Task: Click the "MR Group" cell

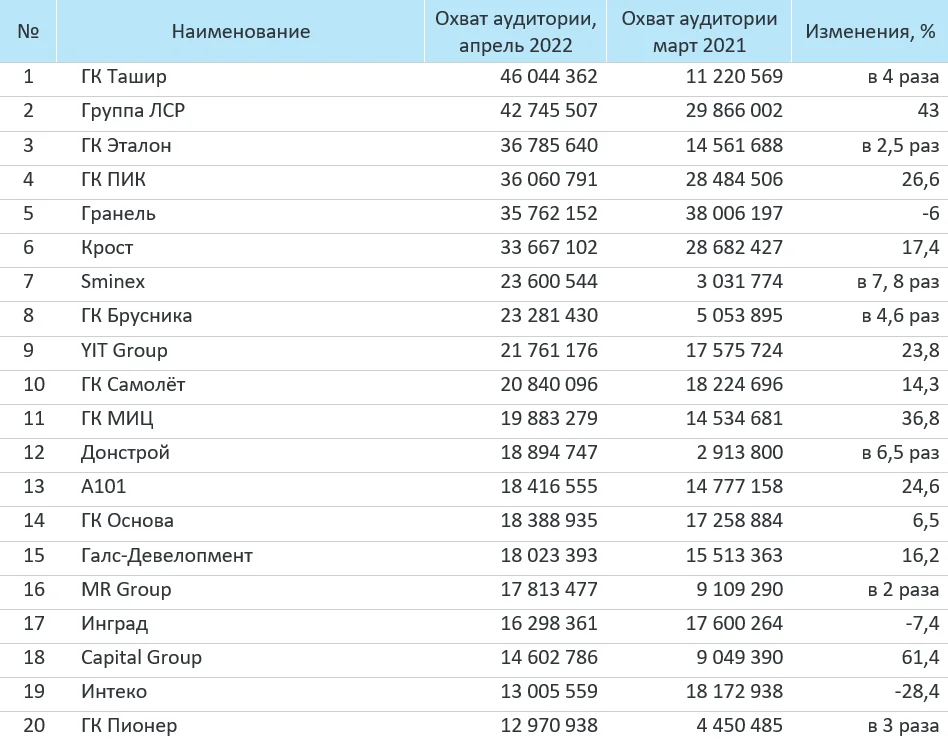Action: click(126, 589)
